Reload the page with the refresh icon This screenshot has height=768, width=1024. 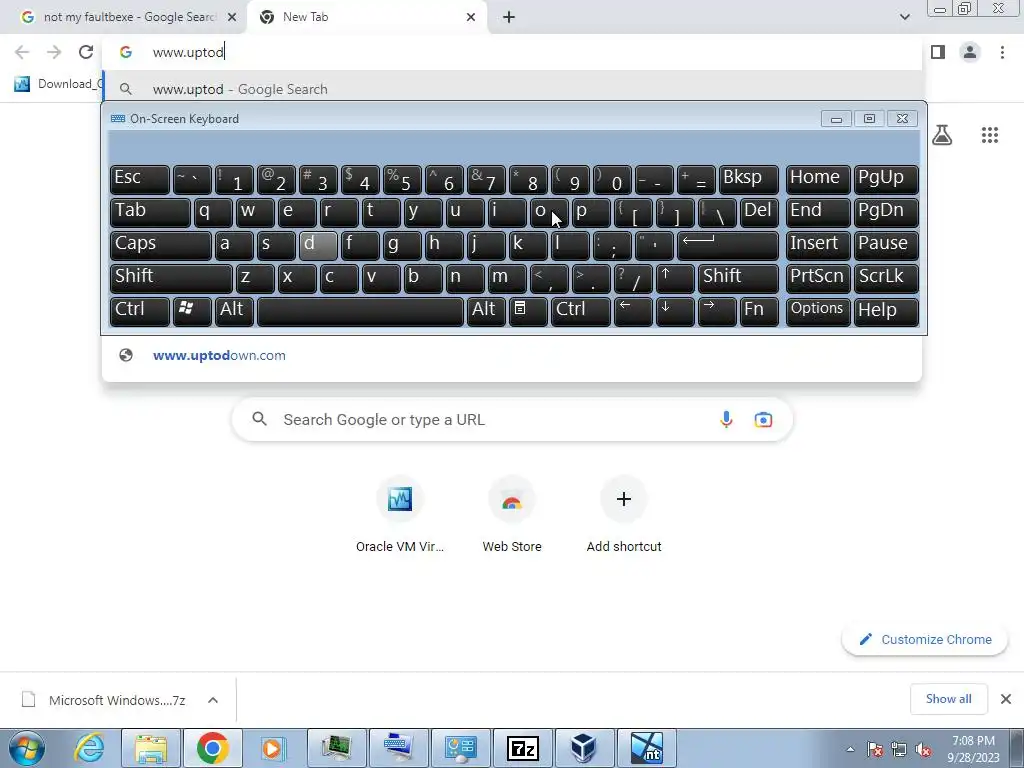tap(86, 52)
